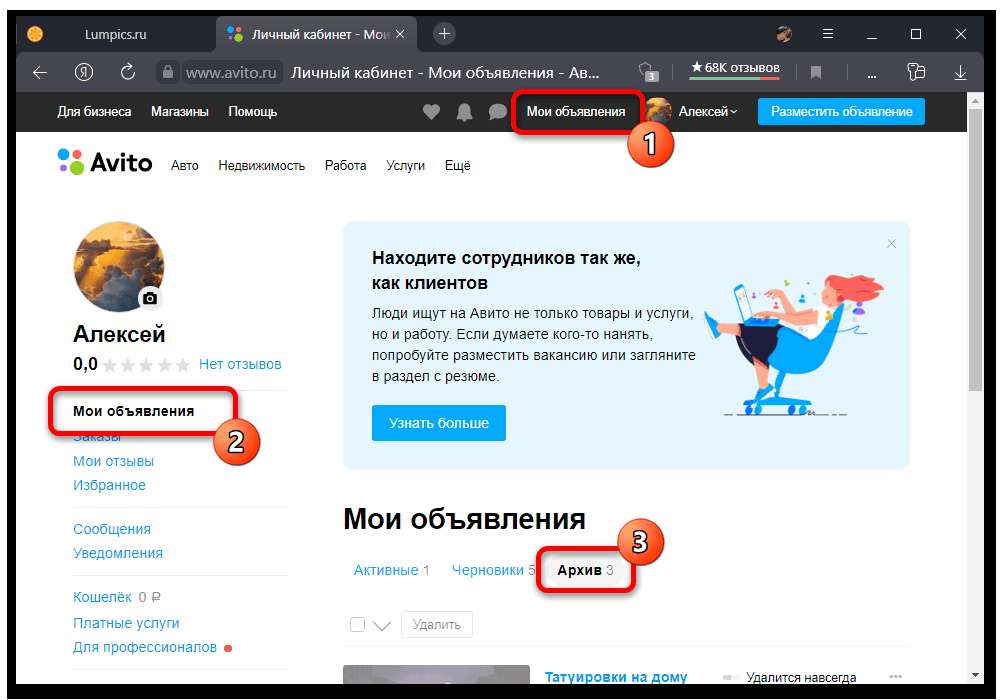Expand the Алексей account dropdown

707,112
